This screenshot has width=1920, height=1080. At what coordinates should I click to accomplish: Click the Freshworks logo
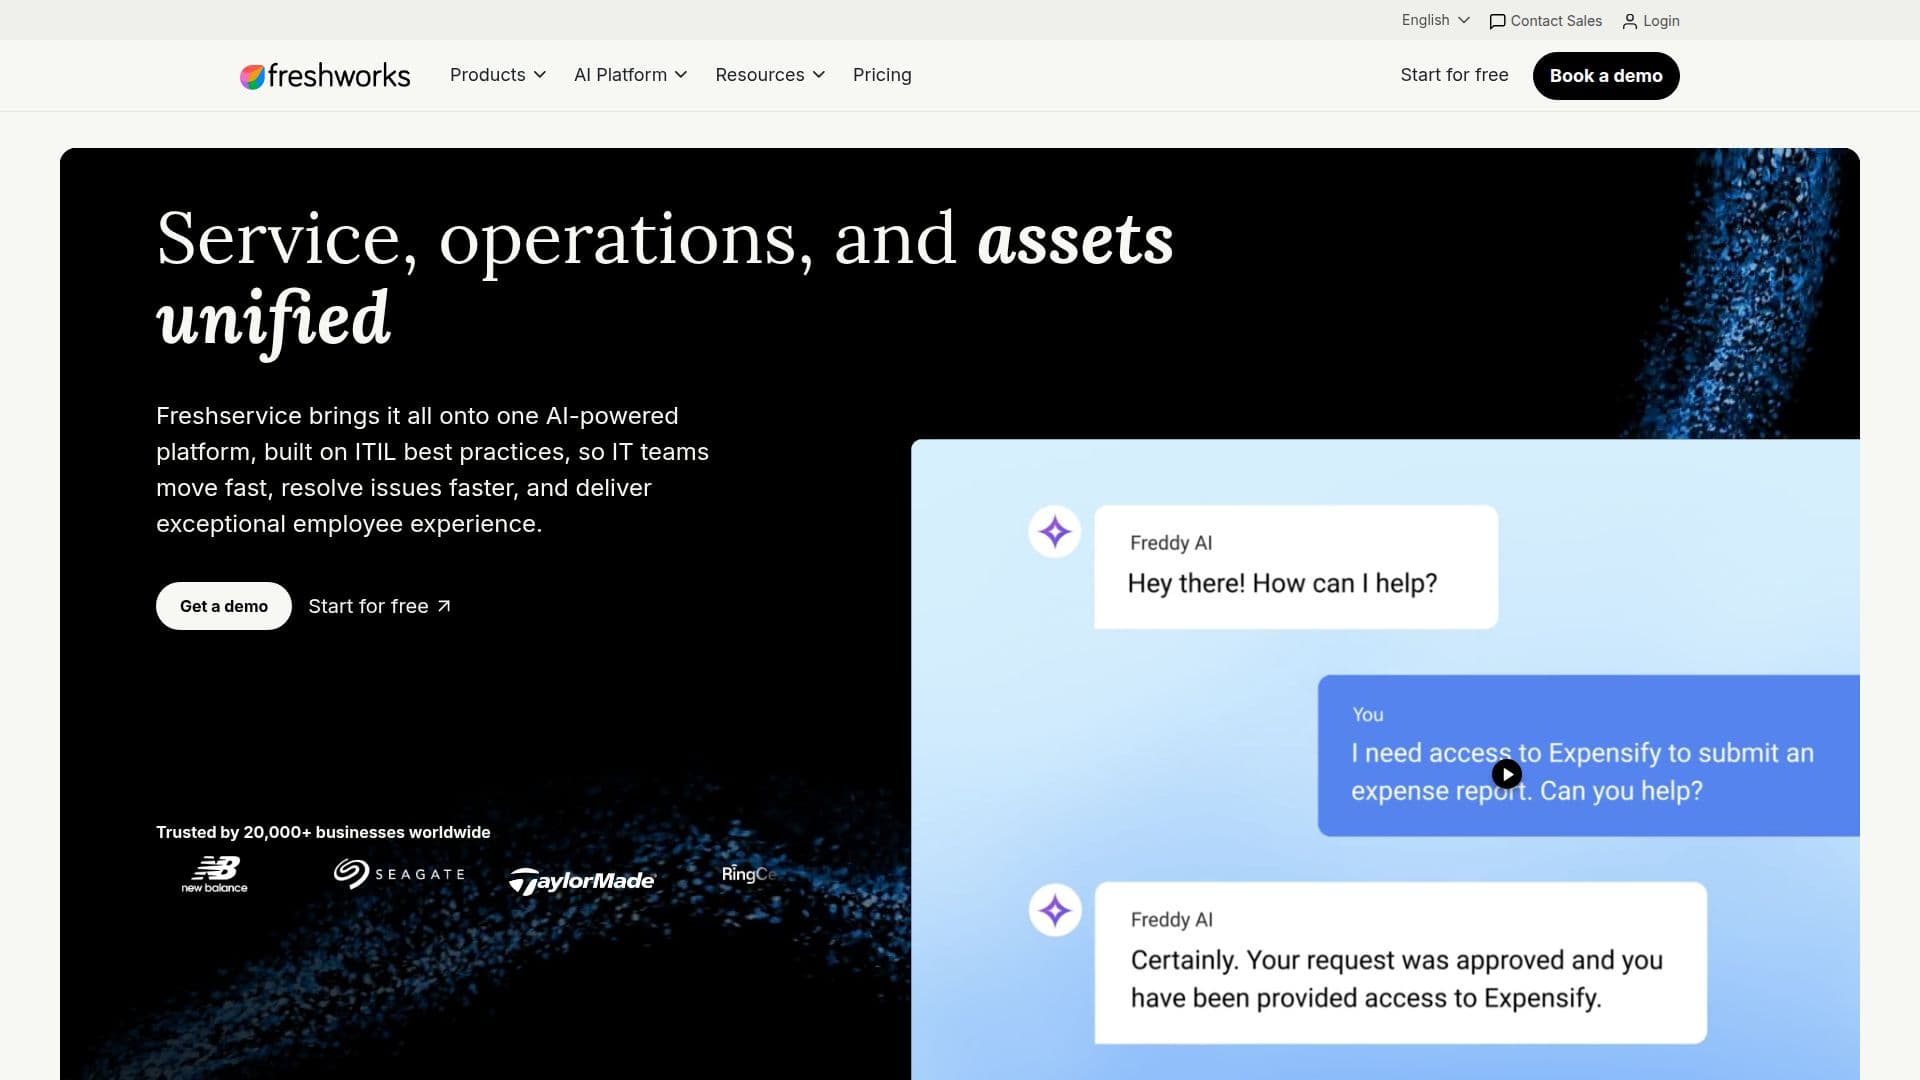[325, 76]
